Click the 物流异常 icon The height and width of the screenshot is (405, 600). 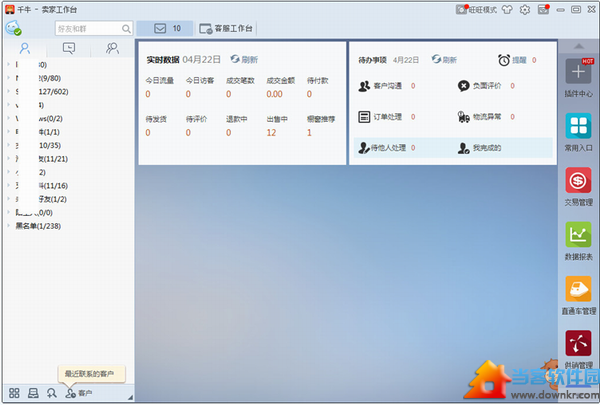tap(463, 117)
